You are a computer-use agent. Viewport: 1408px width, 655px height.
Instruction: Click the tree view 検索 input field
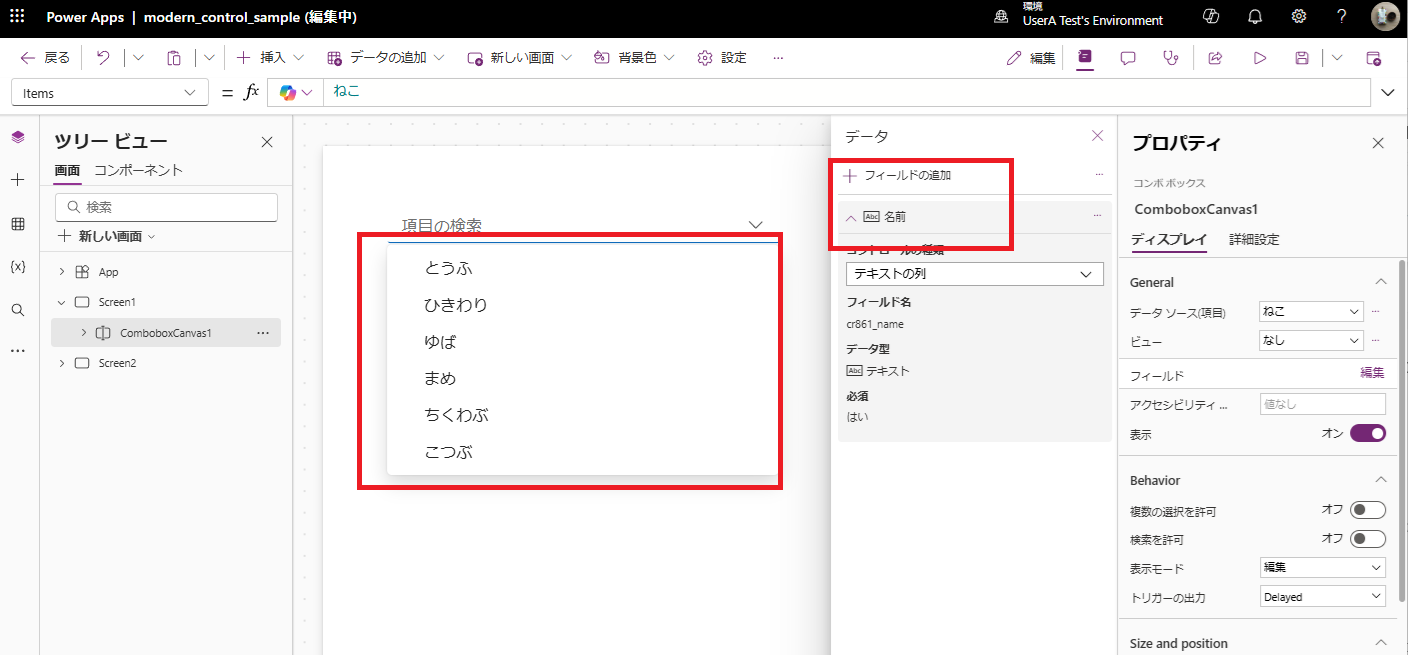pos(167,207)
